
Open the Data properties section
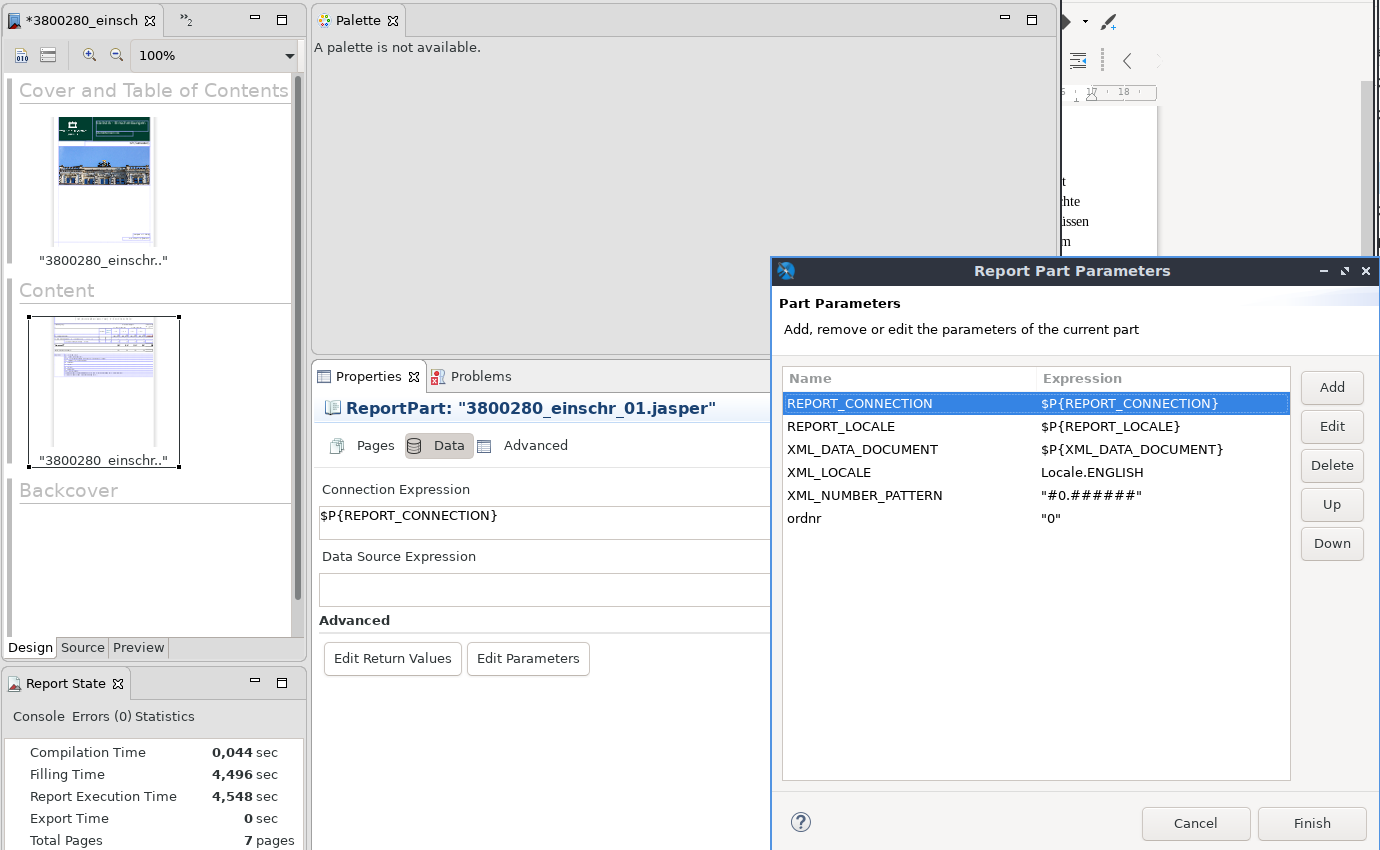439,446
